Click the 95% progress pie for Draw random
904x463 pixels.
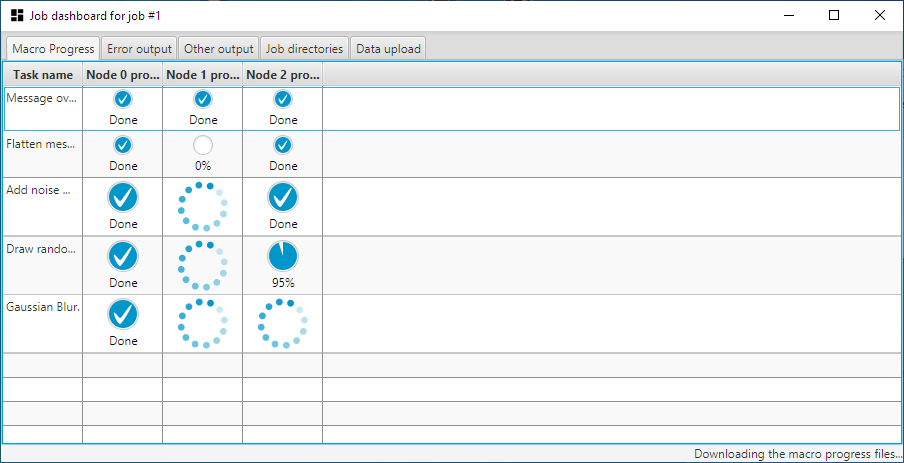[283, 256]
